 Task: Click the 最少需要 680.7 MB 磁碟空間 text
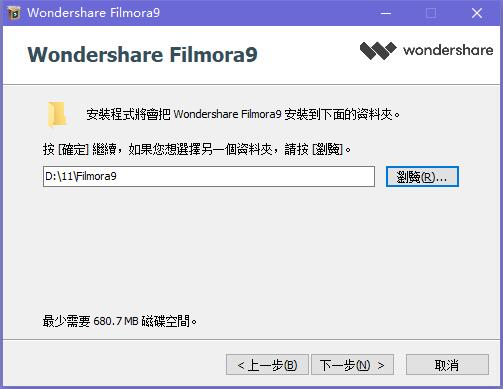click(x=120, y=321)
